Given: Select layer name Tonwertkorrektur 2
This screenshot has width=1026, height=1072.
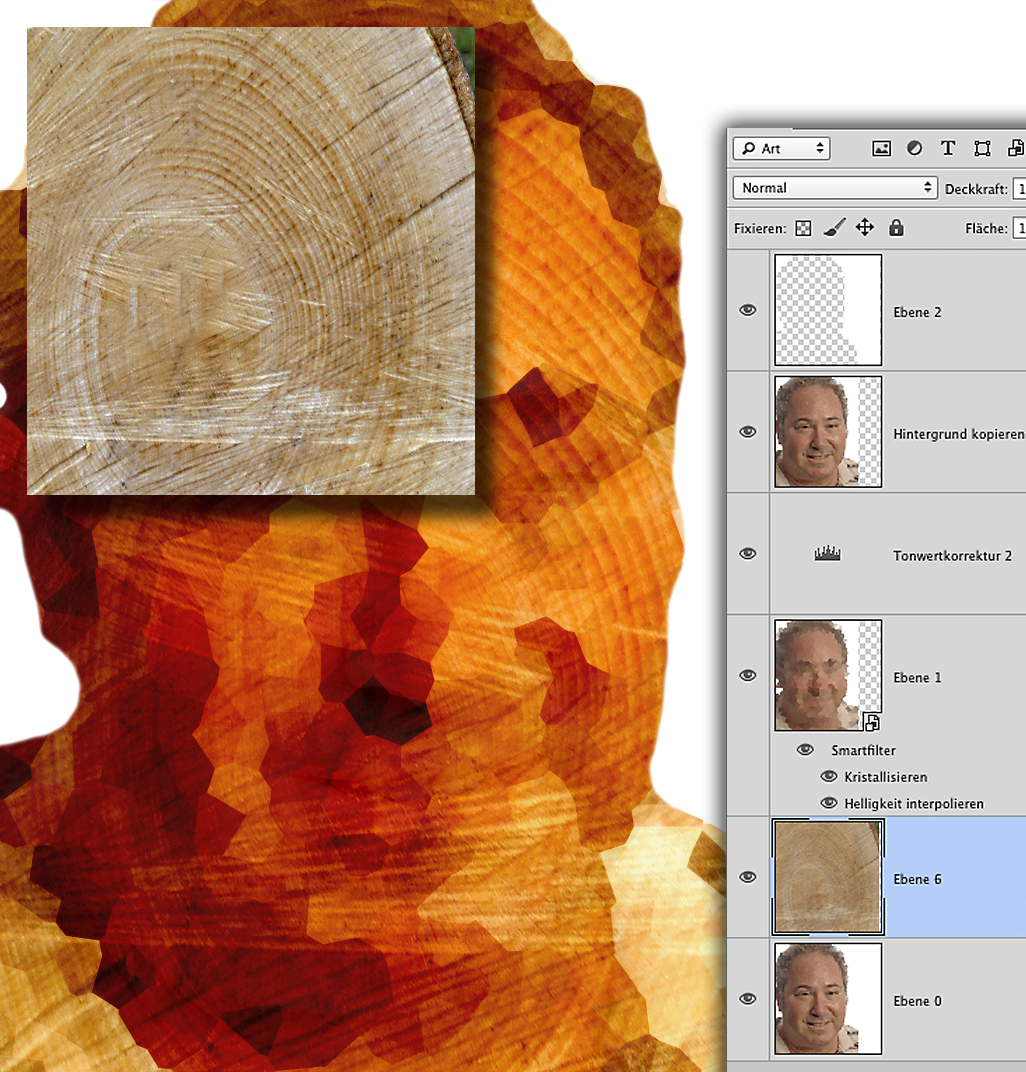Looking at the screenshot, I should click(952, 556).
